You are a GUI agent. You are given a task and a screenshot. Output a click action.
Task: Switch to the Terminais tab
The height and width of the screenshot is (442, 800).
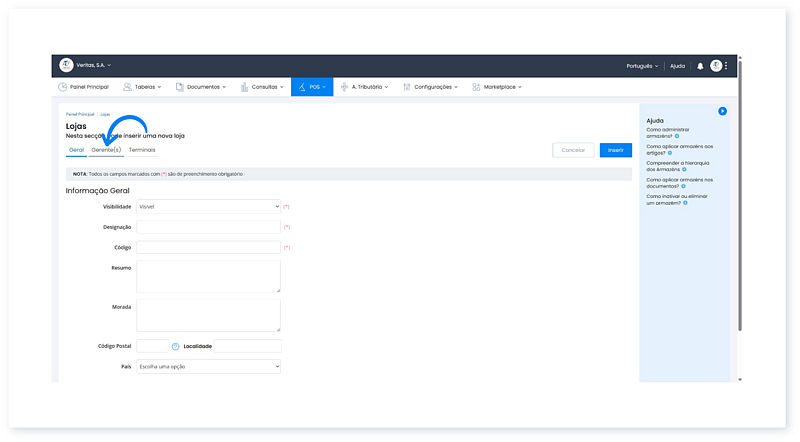(x=142, y=150)
